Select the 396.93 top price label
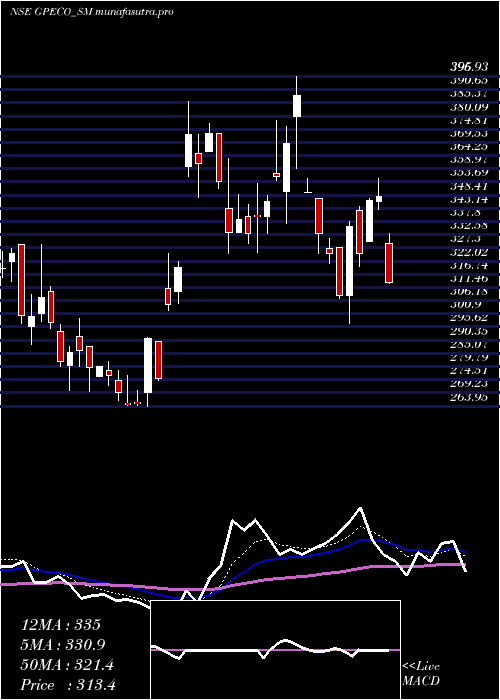Screen dimensions: 500x700 (468, 67)
